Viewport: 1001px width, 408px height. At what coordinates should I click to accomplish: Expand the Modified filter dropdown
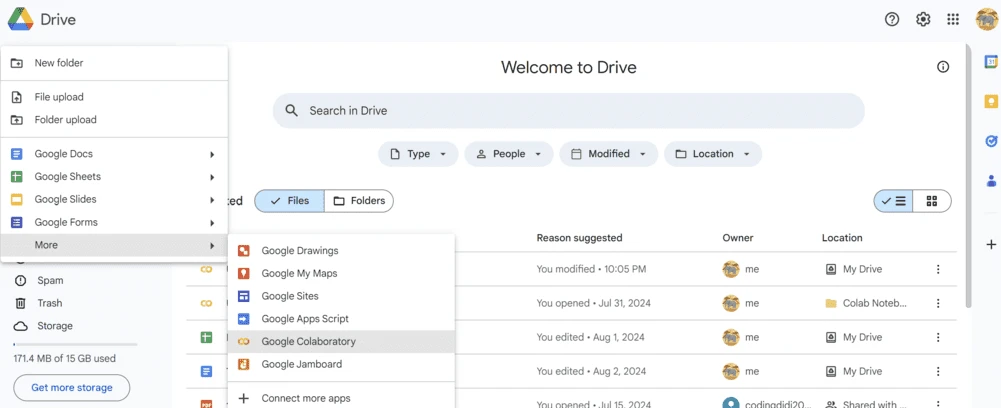pyautogui.click(x=608, y=154)
